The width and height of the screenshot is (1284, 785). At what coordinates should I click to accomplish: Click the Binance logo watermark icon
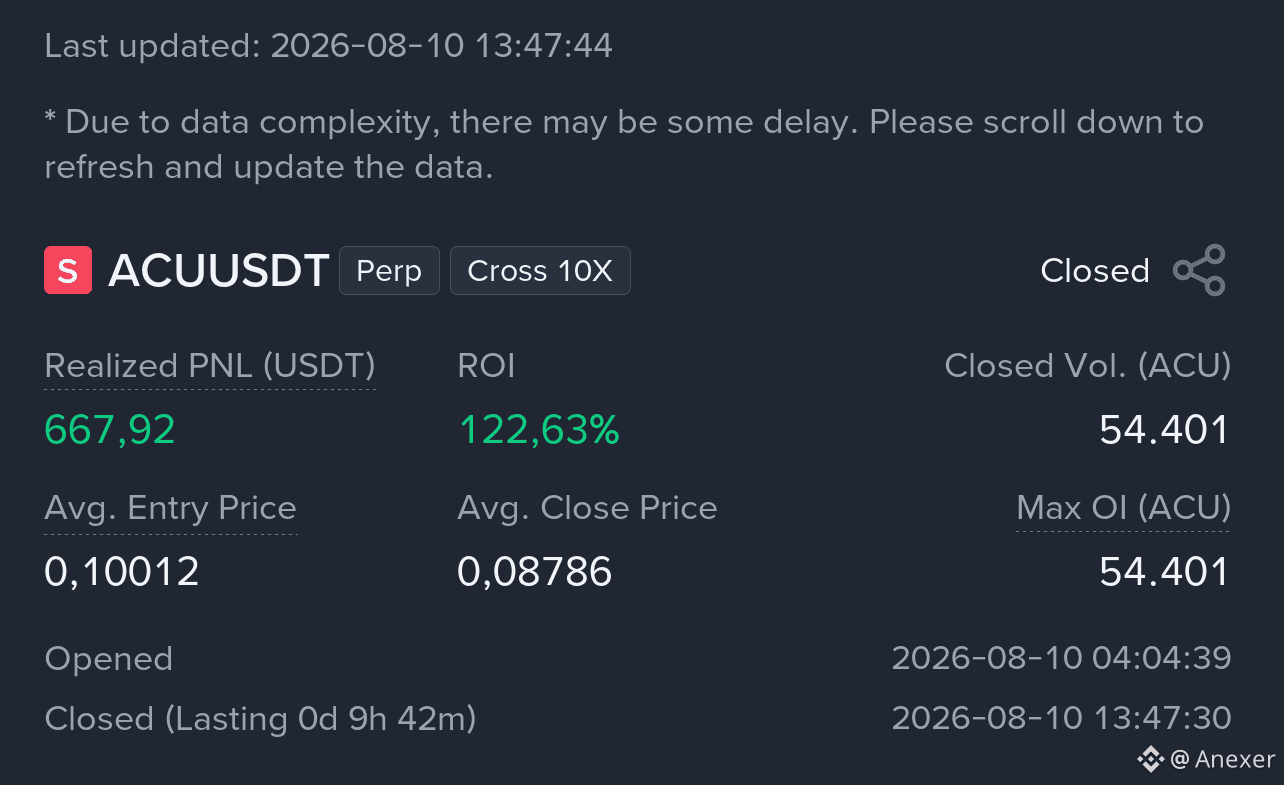coord(1150,759)
